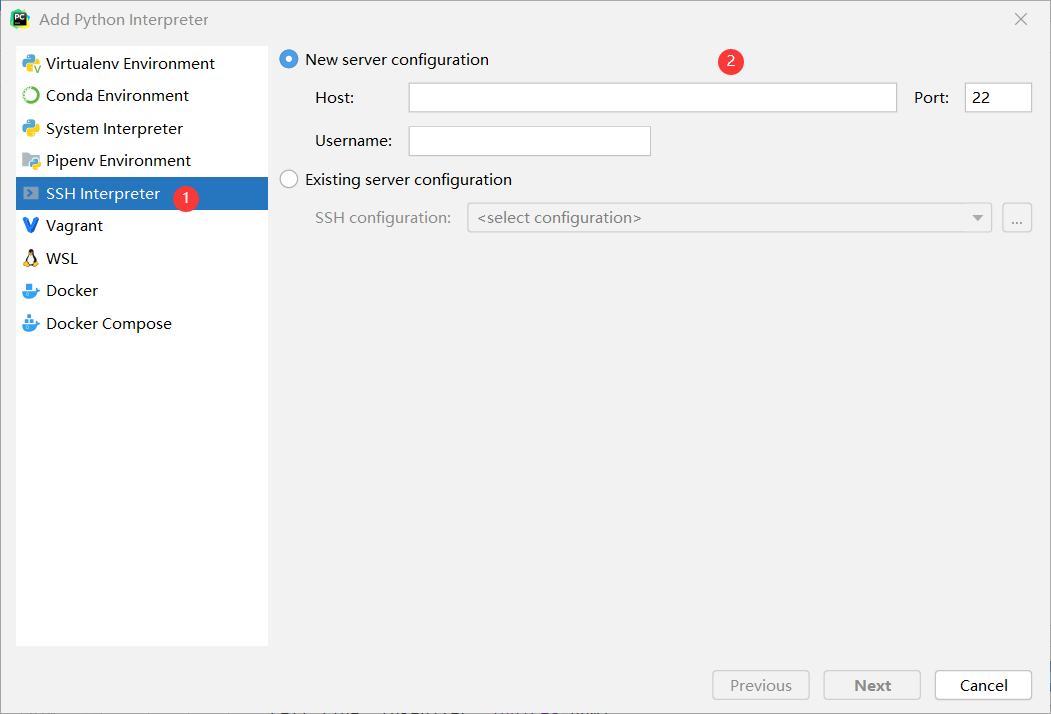Click the PyCharm logo in title bar
This screenshot has height=714, width=1051.
(20, 19)
